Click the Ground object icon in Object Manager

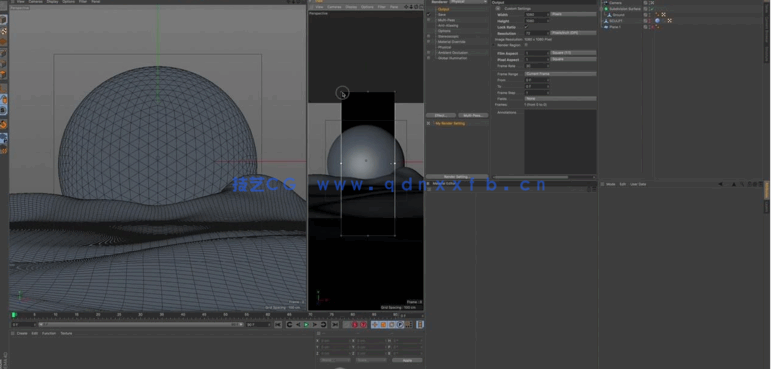[x=608, y=15]
